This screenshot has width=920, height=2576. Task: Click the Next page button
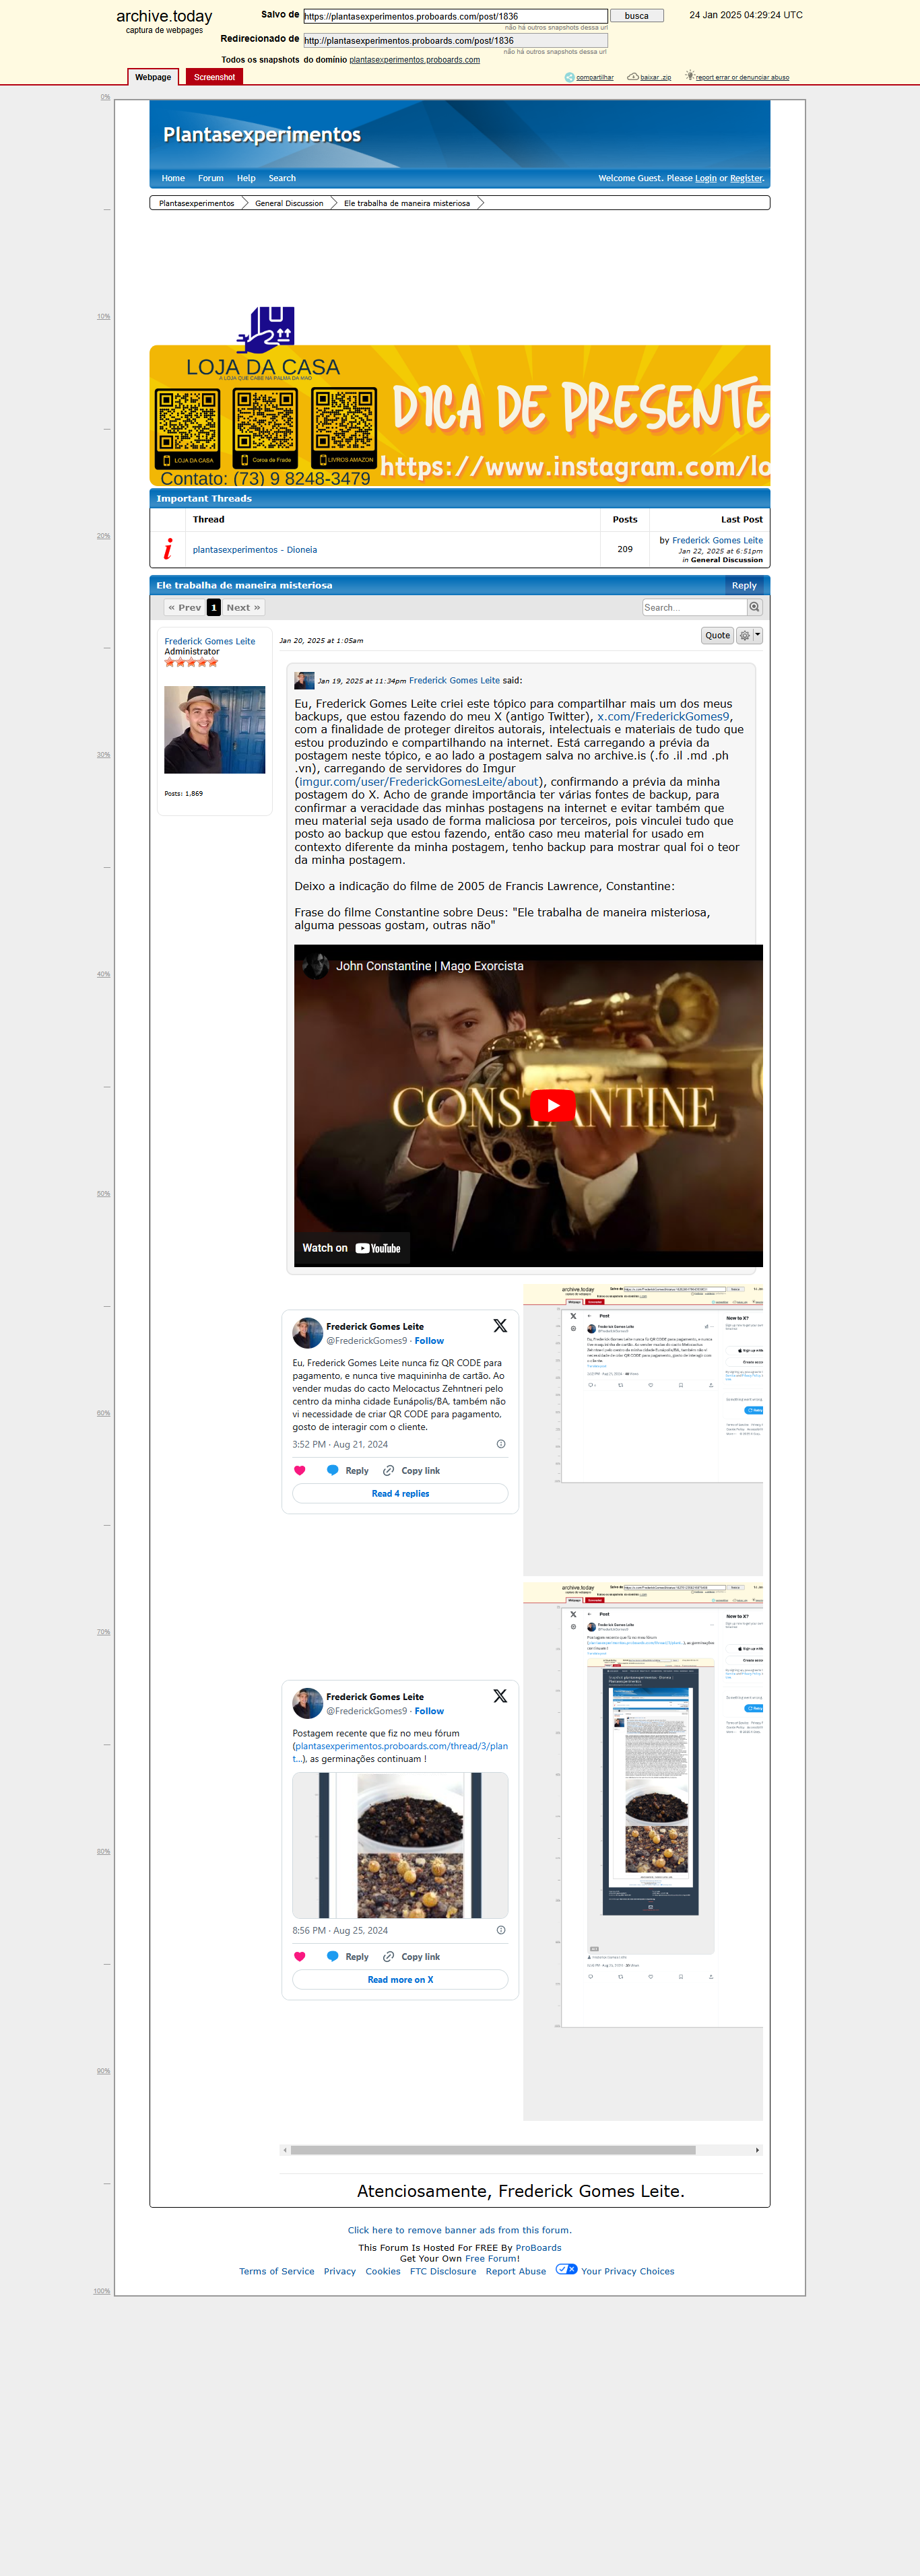[243, 607]
